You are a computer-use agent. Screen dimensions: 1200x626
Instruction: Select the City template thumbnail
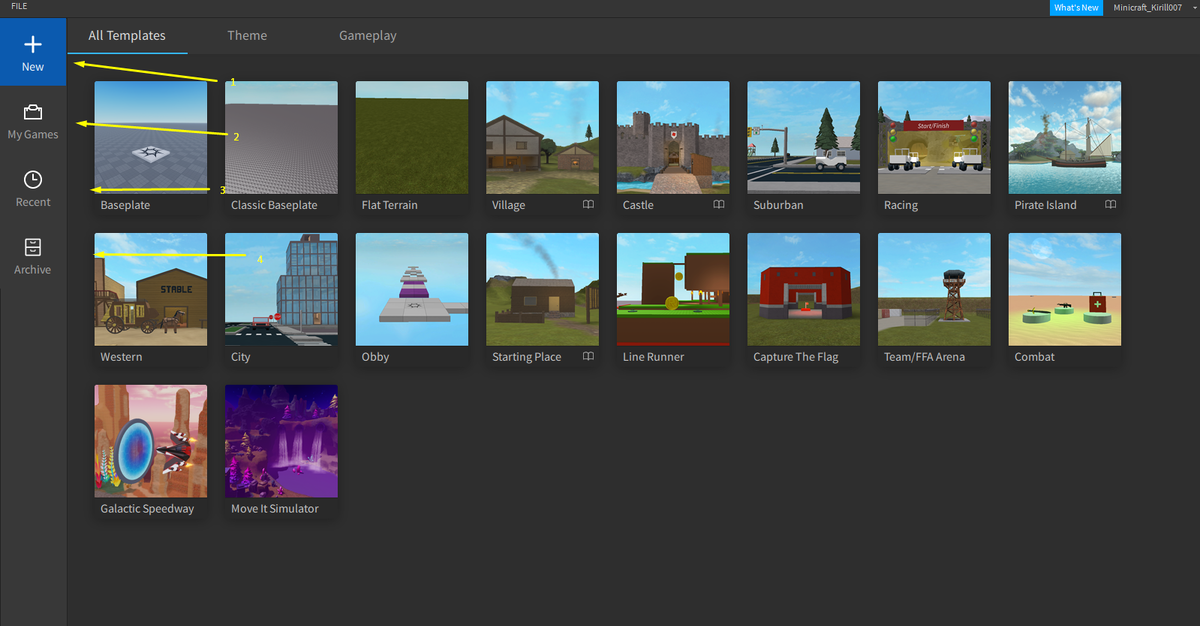(281, 289)
